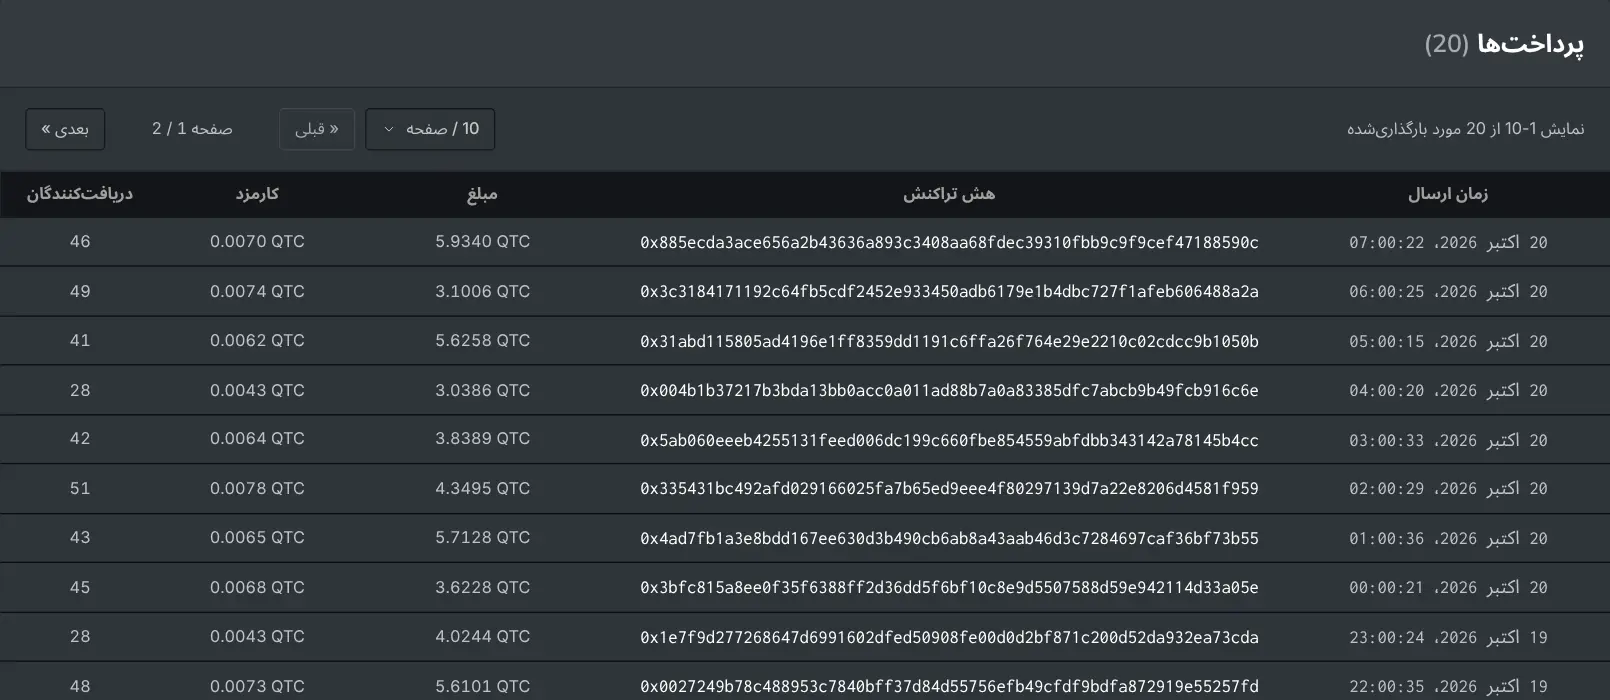
Task: Select transaction hash starting with 0x335431bc
Action: coord(949,489)
